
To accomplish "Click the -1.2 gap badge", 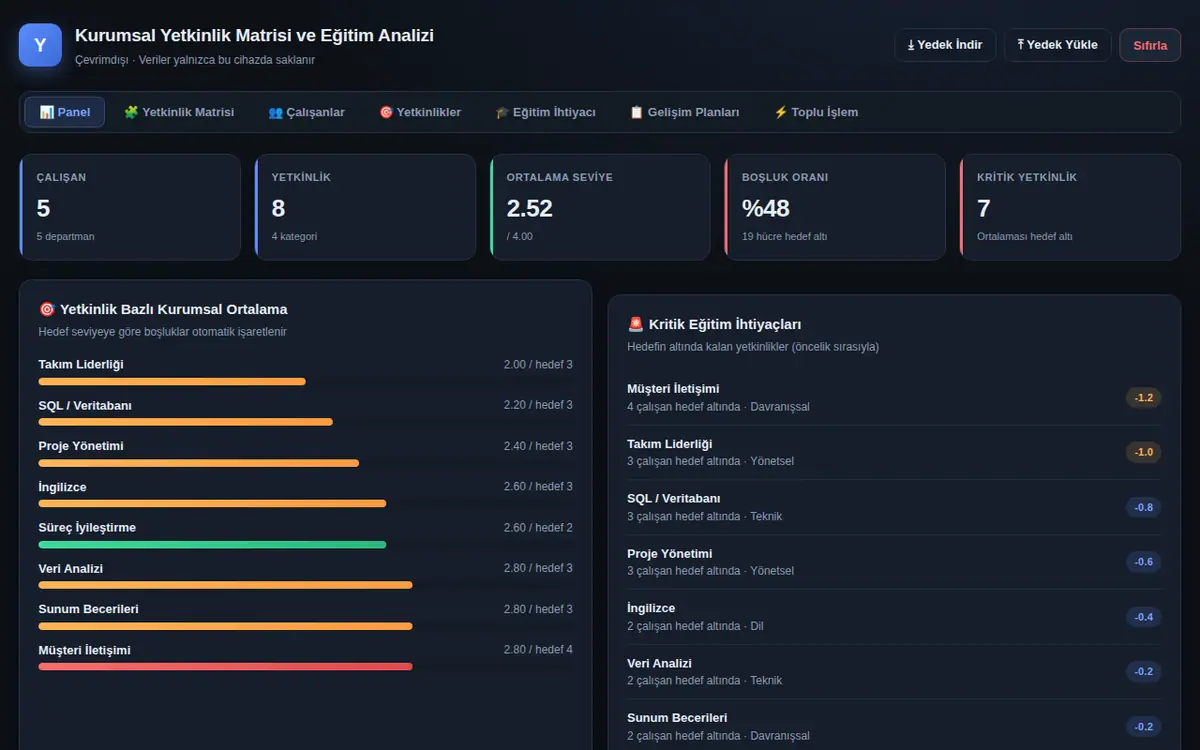I will (1144, 398).
